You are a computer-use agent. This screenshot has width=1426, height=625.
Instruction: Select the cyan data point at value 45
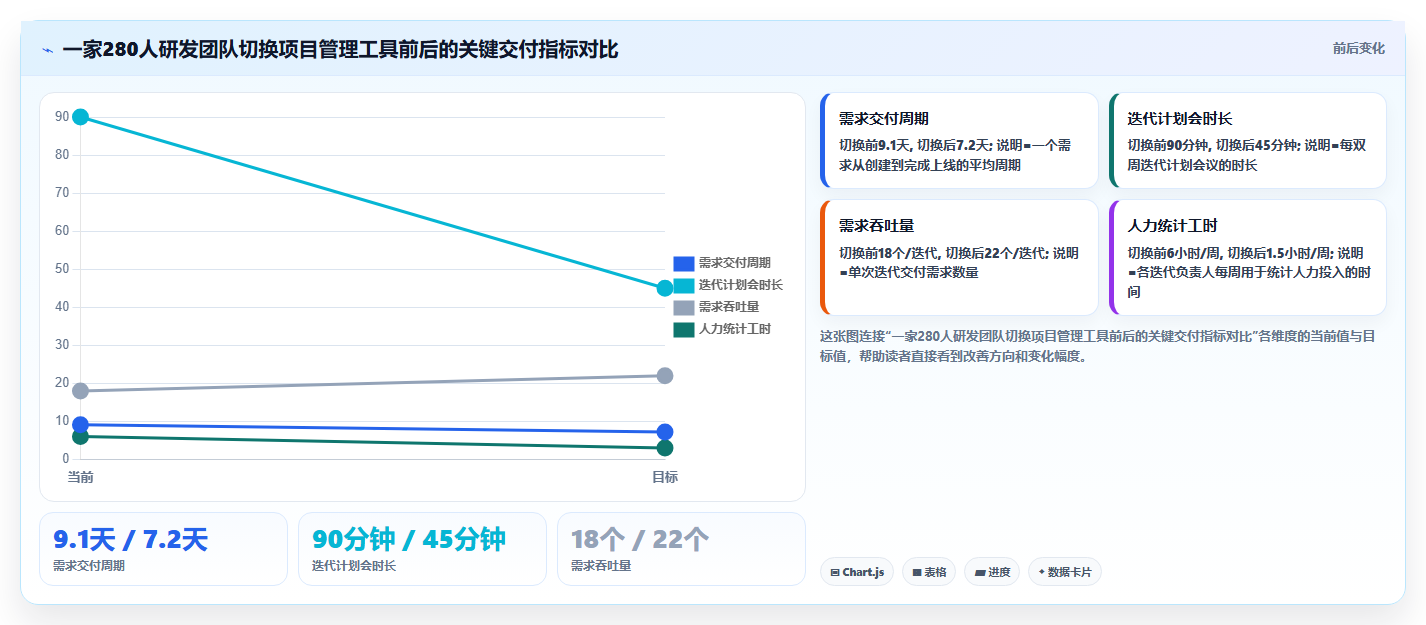pyautogui.click(x=665, y=288)
